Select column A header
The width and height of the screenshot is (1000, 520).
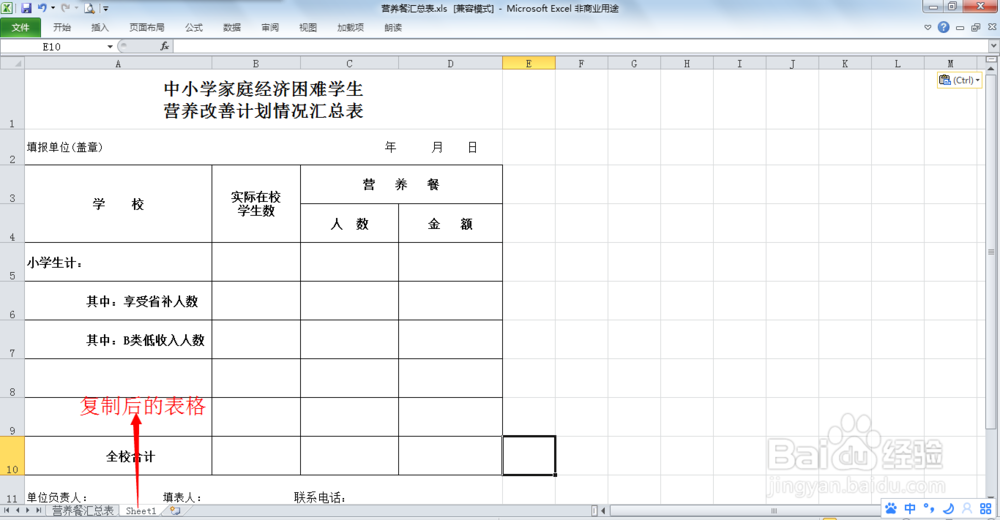pyautogui.click(x=118, y=63)
